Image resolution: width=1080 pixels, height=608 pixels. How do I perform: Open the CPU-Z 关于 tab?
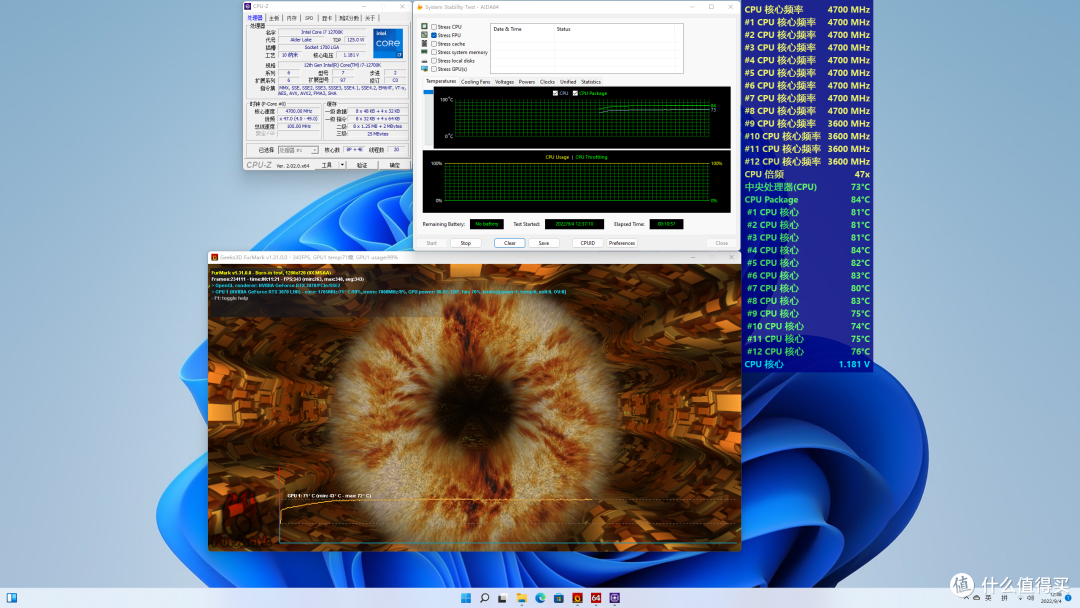click(x=371, y=18)
